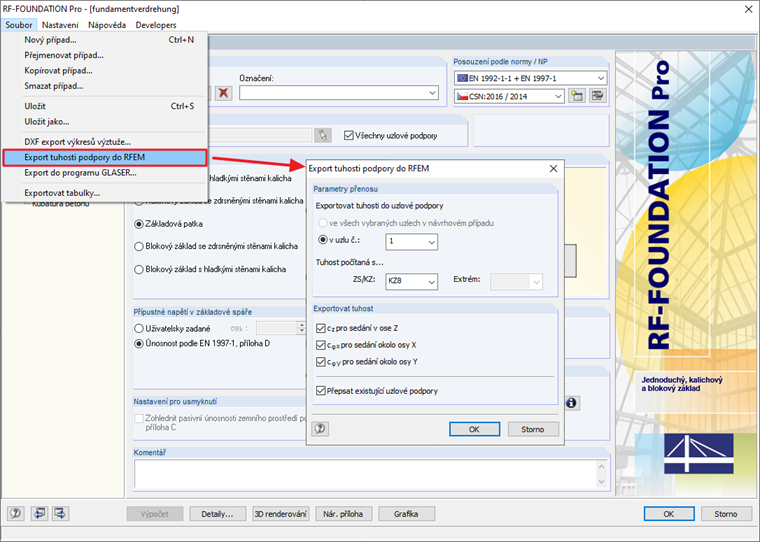Click the info icon right of the dialog

click(571, 403)
